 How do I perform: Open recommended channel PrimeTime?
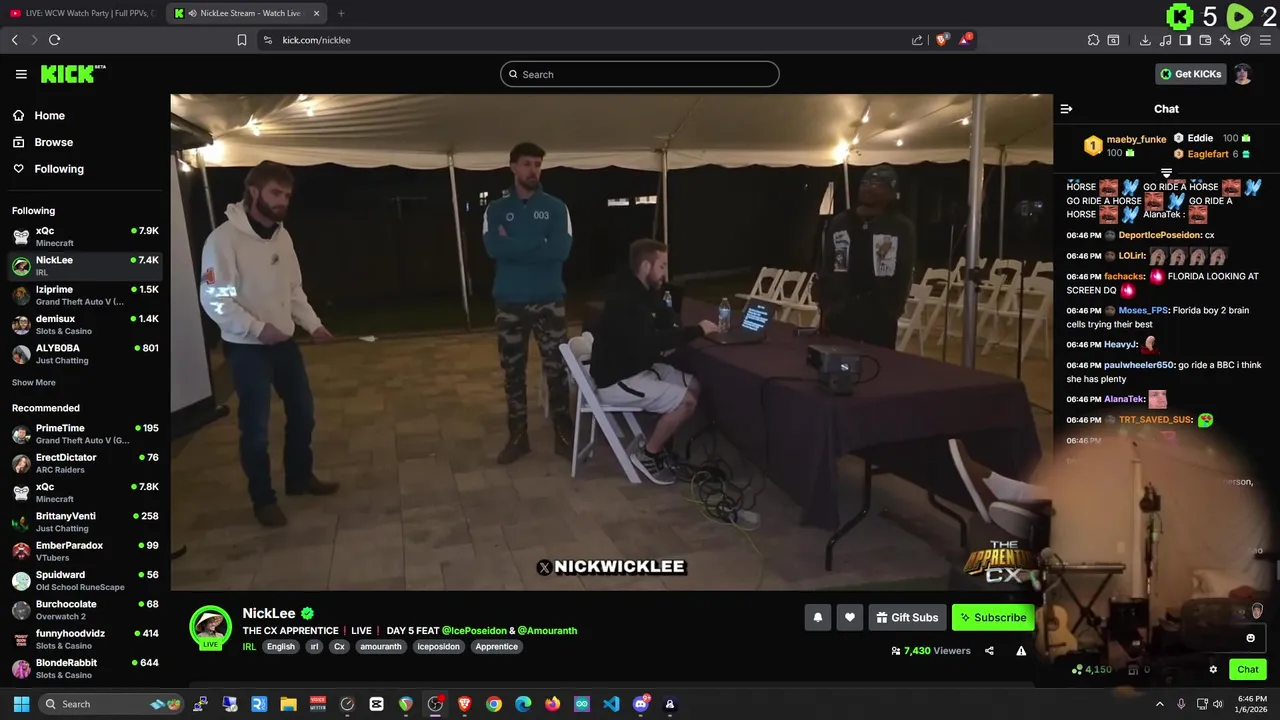[85, 433]
